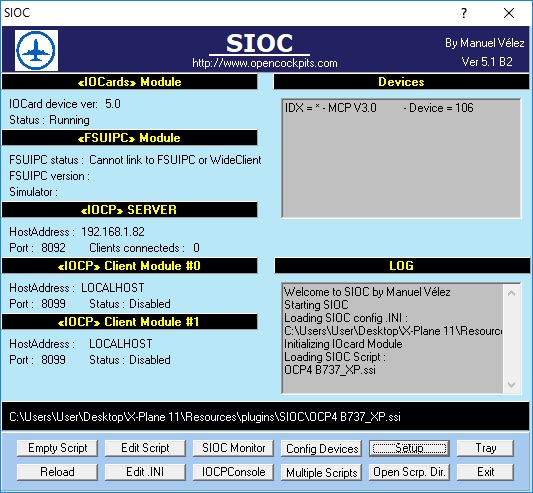Viewport: 533px width, 493px height.
Task: Open the opencockpits.com website link
Action: pos(265,63)
